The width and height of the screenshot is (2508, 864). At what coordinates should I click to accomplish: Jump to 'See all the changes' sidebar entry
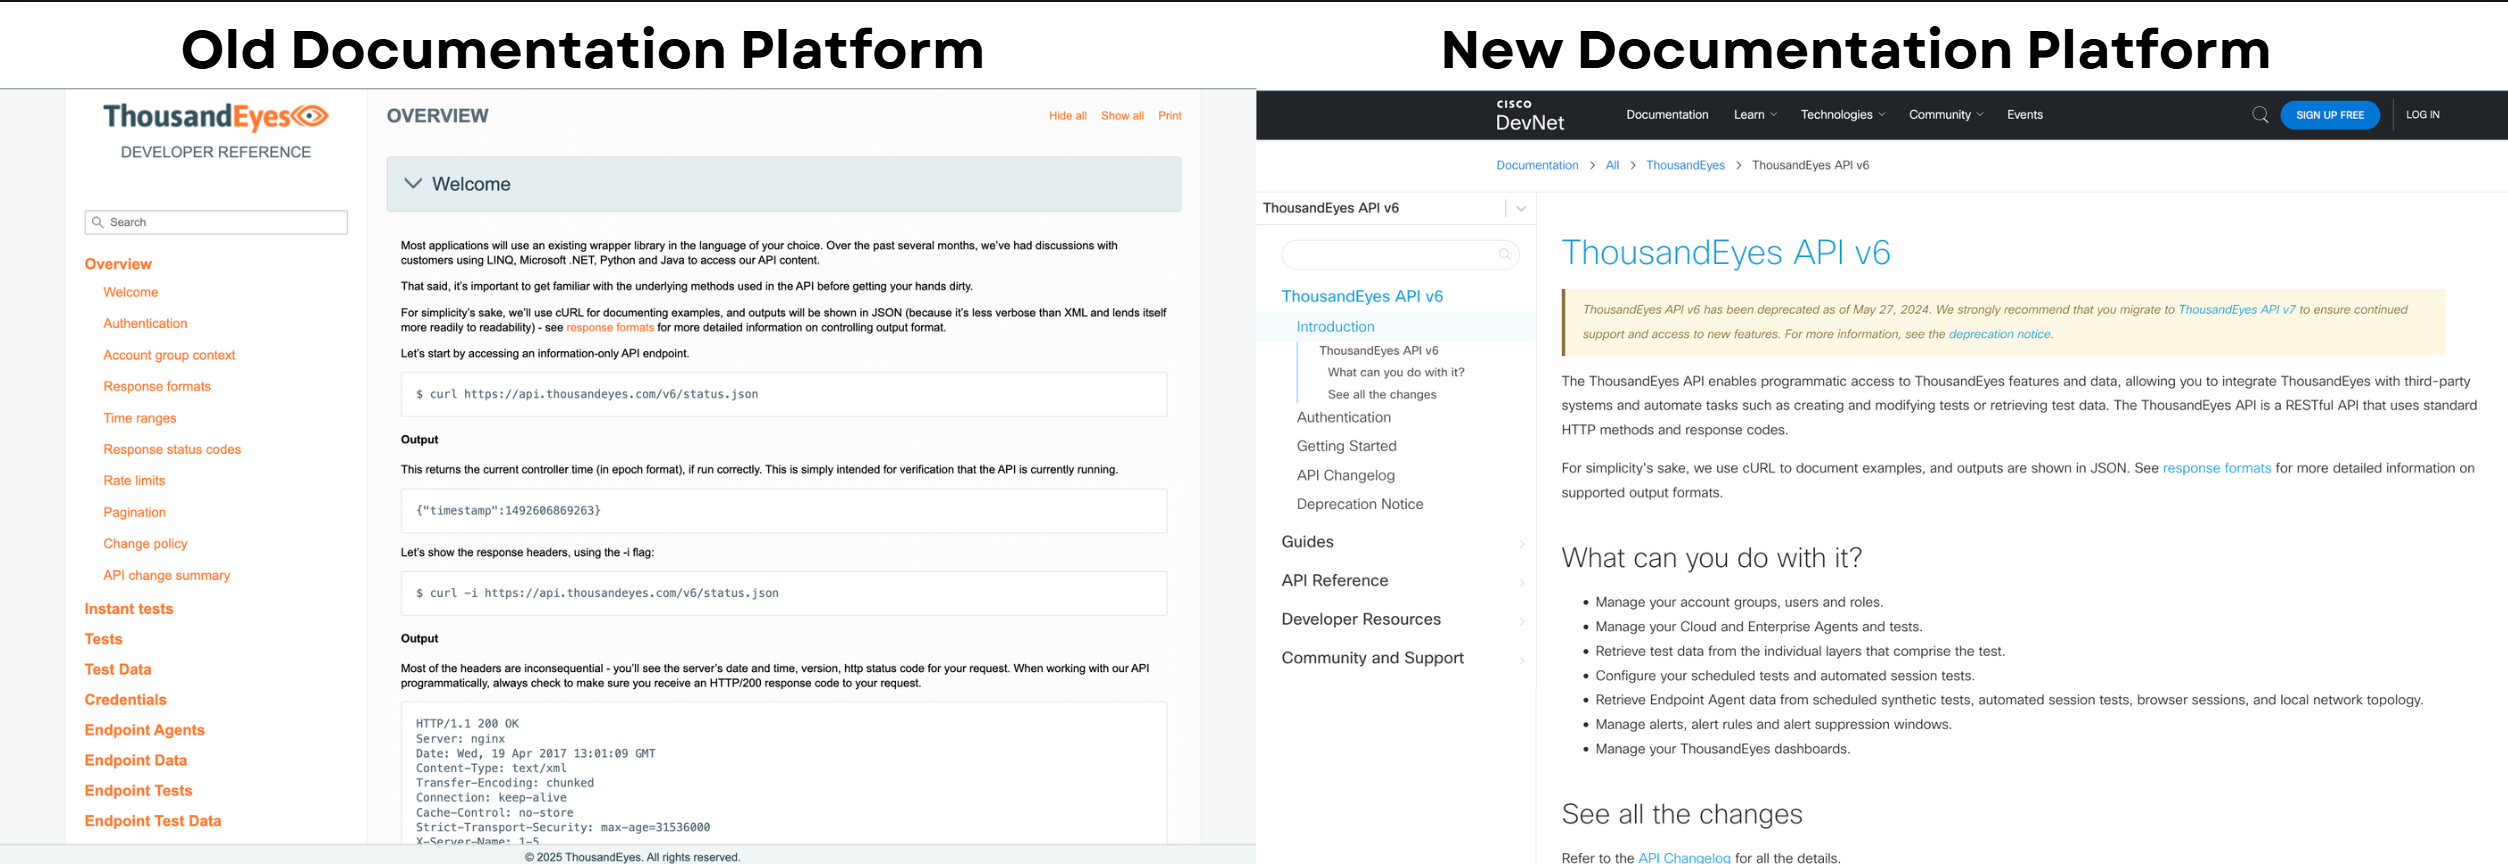tap(1382, 395)
